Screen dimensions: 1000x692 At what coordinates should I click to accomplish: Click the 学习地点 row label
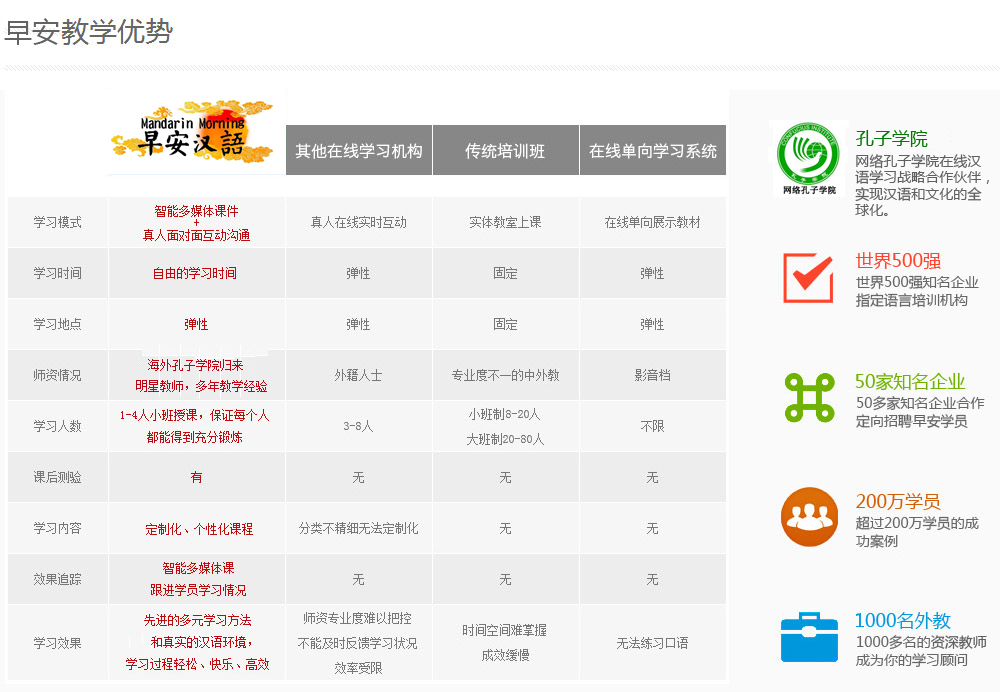tap(57, 324)
